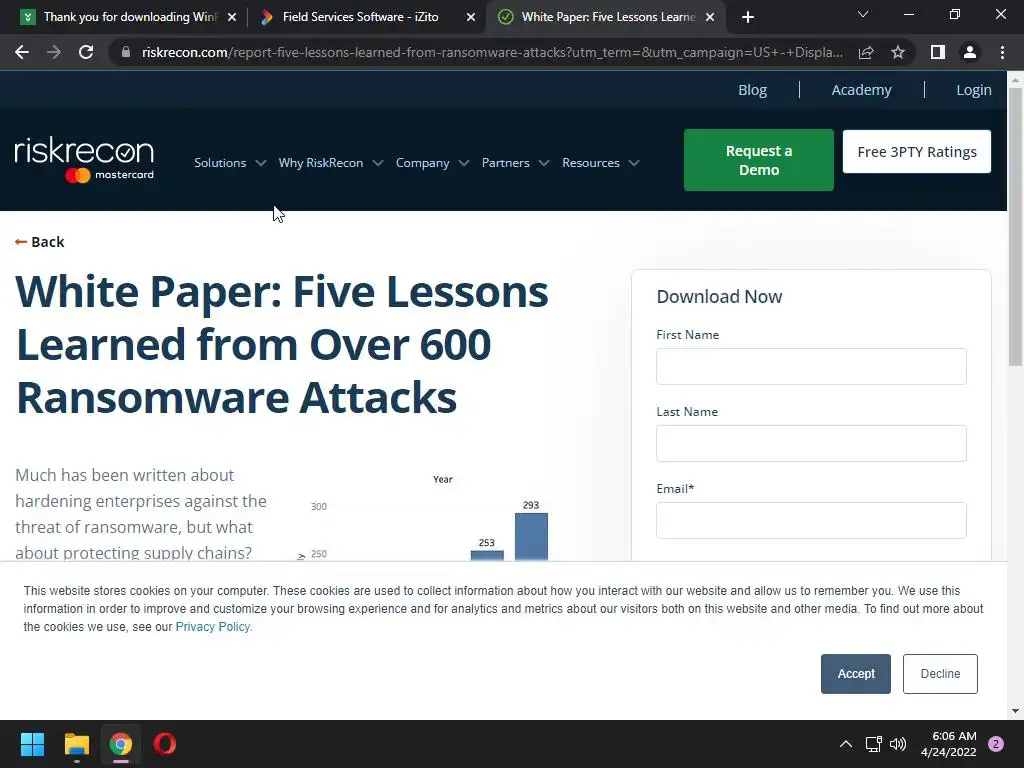This screenshot has width=1024, height=768.
Task: Expand the Resources chevron
Action: 633,163
